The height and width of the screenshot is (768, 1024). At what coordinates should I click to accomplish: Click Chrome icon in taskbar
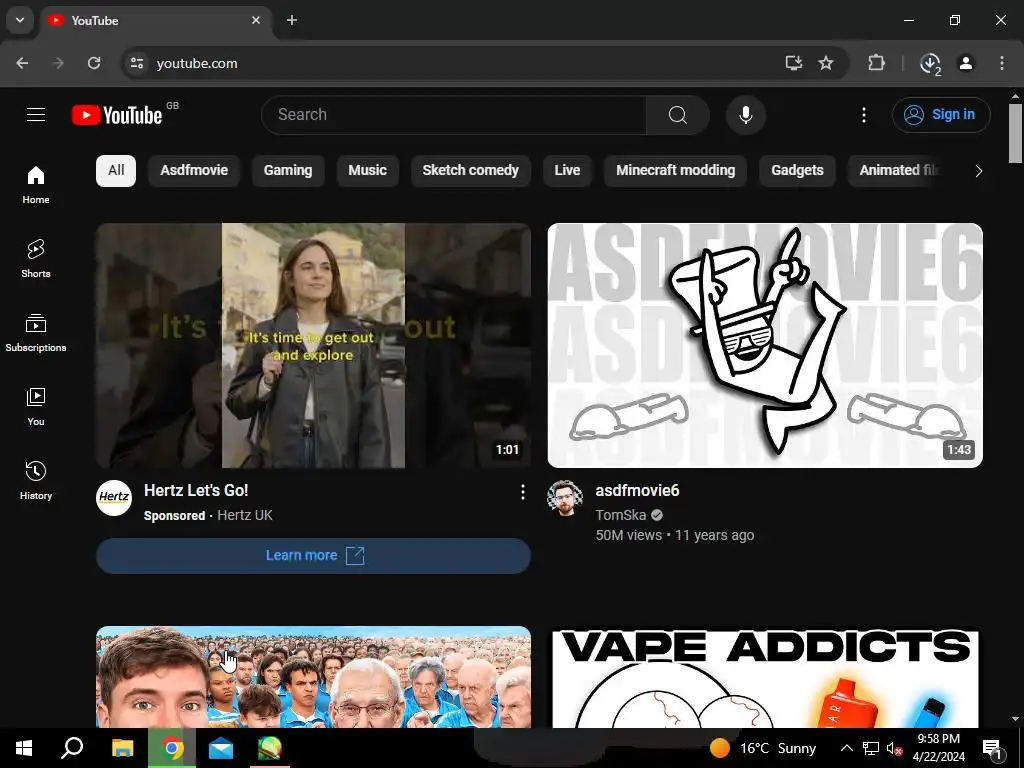point(172,748)
